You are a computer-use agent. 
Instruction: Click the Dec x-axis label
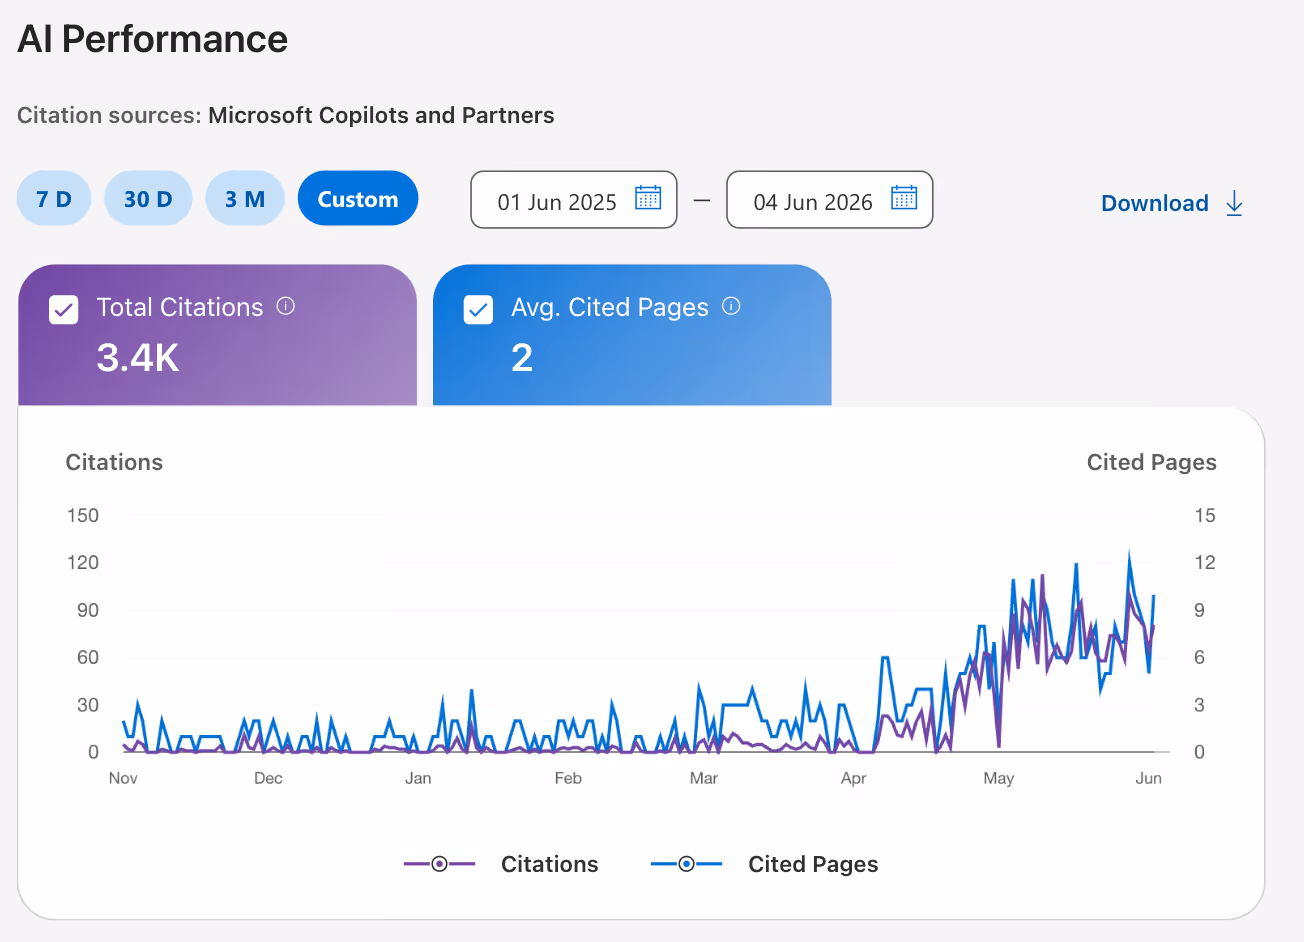coord(268,778)
